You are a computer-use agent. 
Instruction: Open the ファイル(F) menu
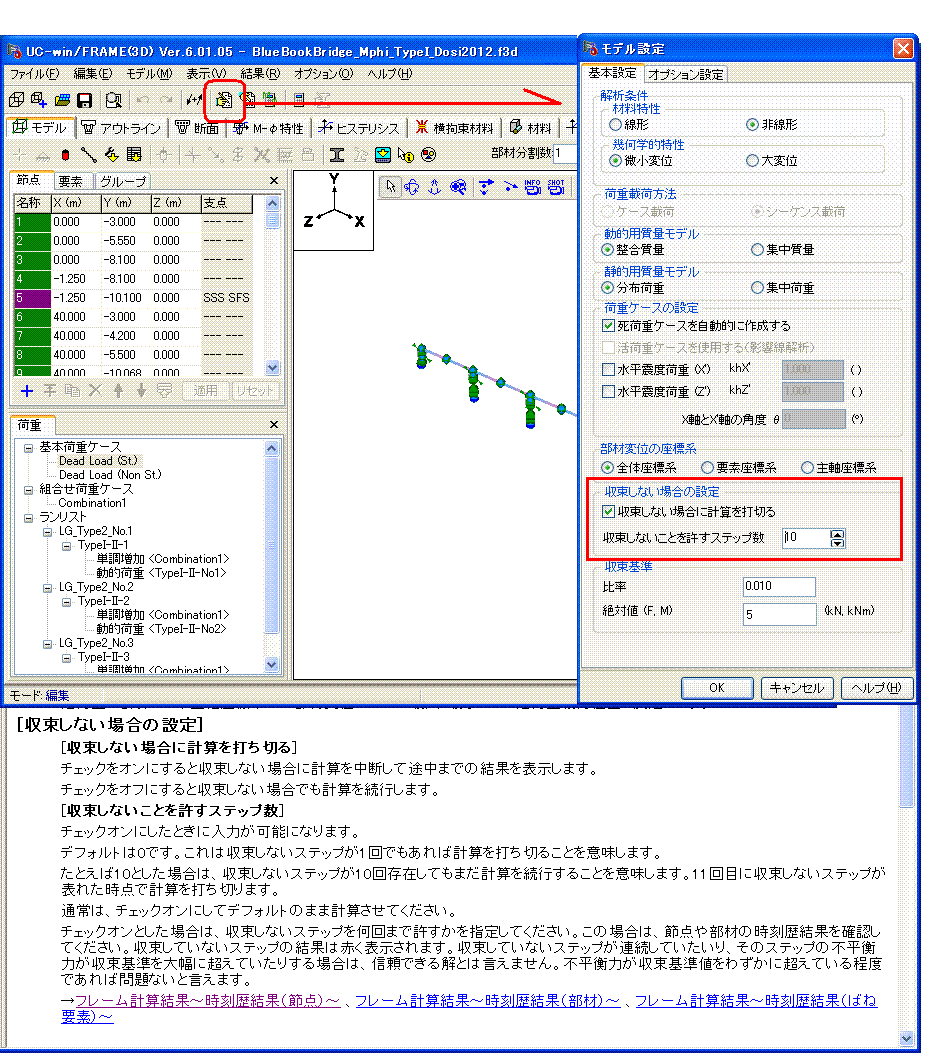34,73
